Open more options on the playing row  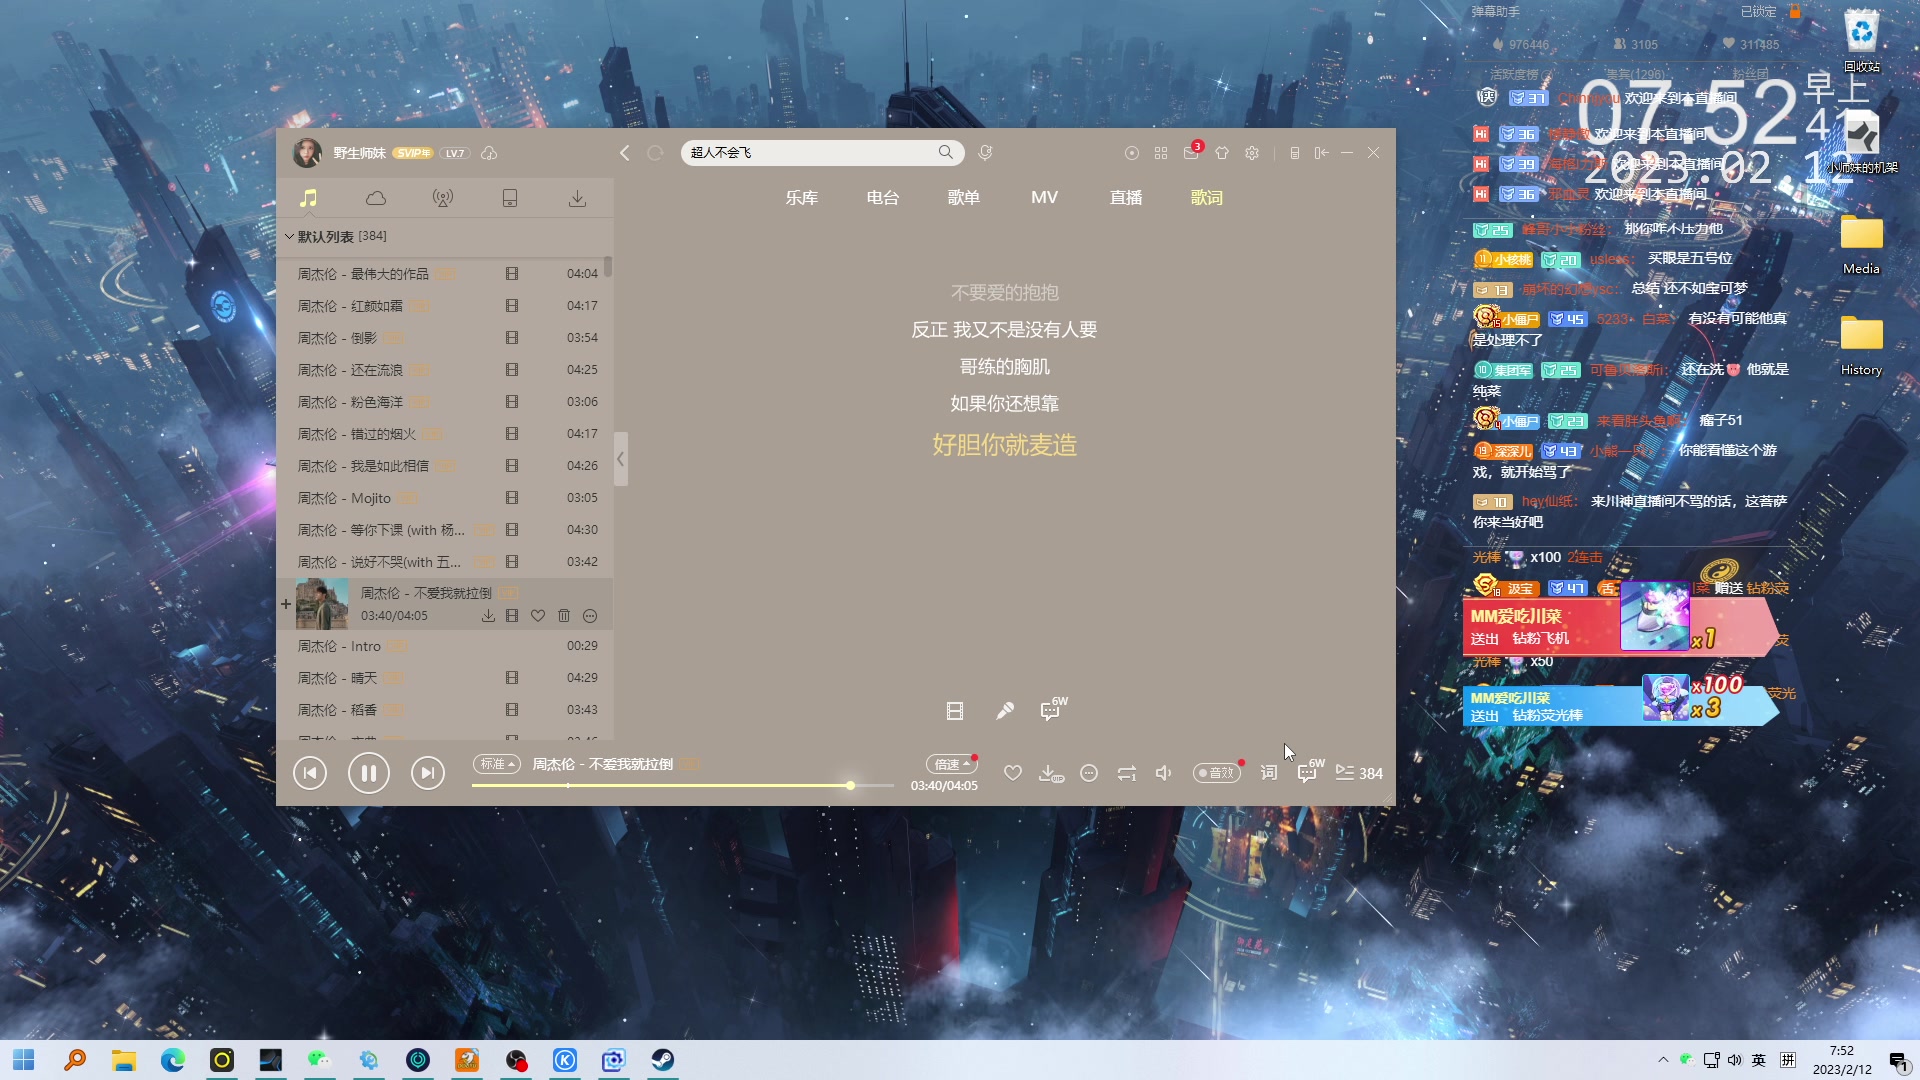pos(590,616)
